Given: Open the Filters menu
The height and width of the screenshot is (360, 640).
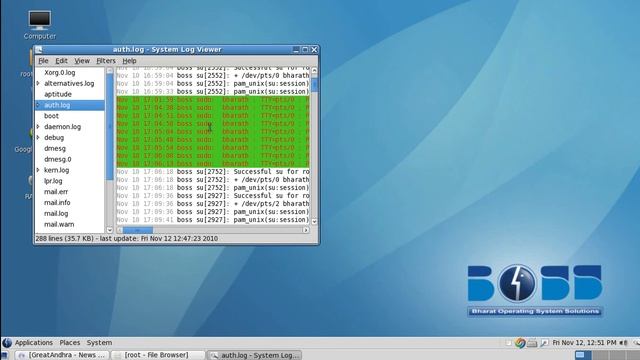Looking at the screenshot, I should (106, 61).
